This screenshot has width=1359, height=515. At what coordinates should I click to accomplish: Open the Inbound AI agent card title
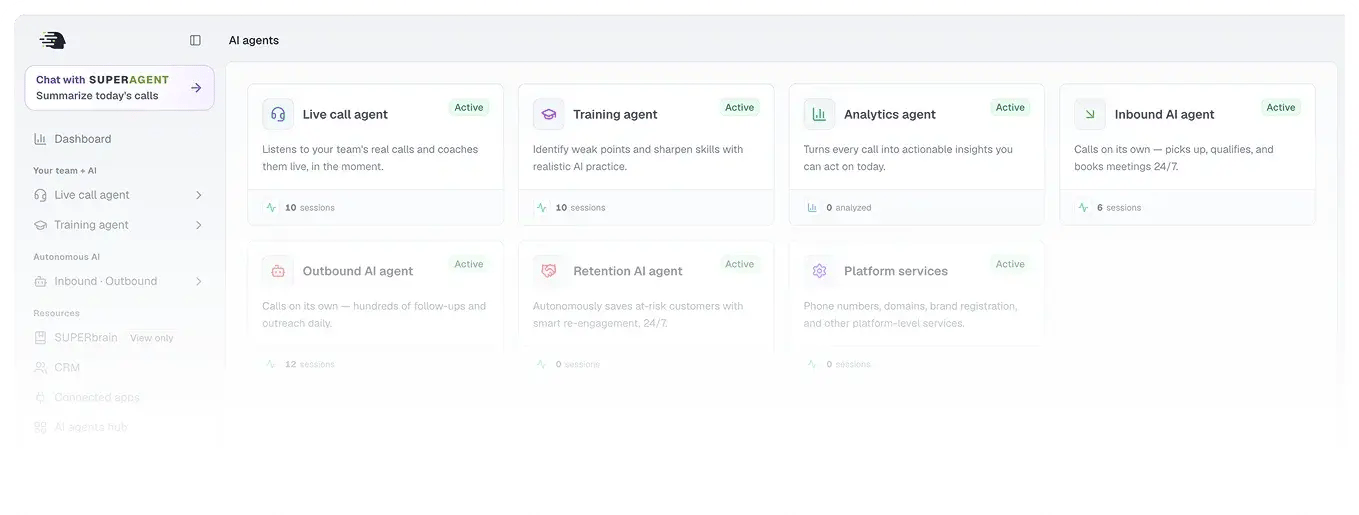(x=1165, y=114)
